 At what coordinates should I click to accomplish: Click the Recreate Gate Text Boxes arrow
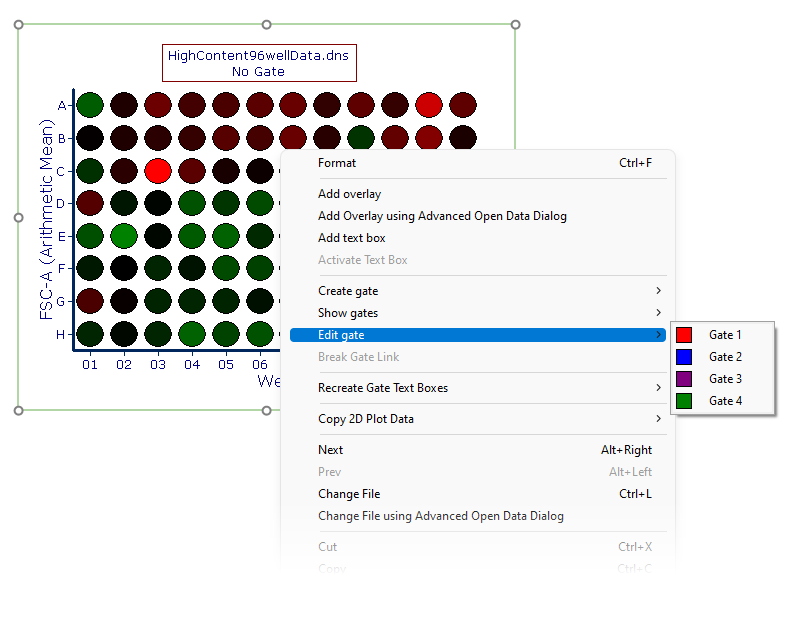pos(659,388)
